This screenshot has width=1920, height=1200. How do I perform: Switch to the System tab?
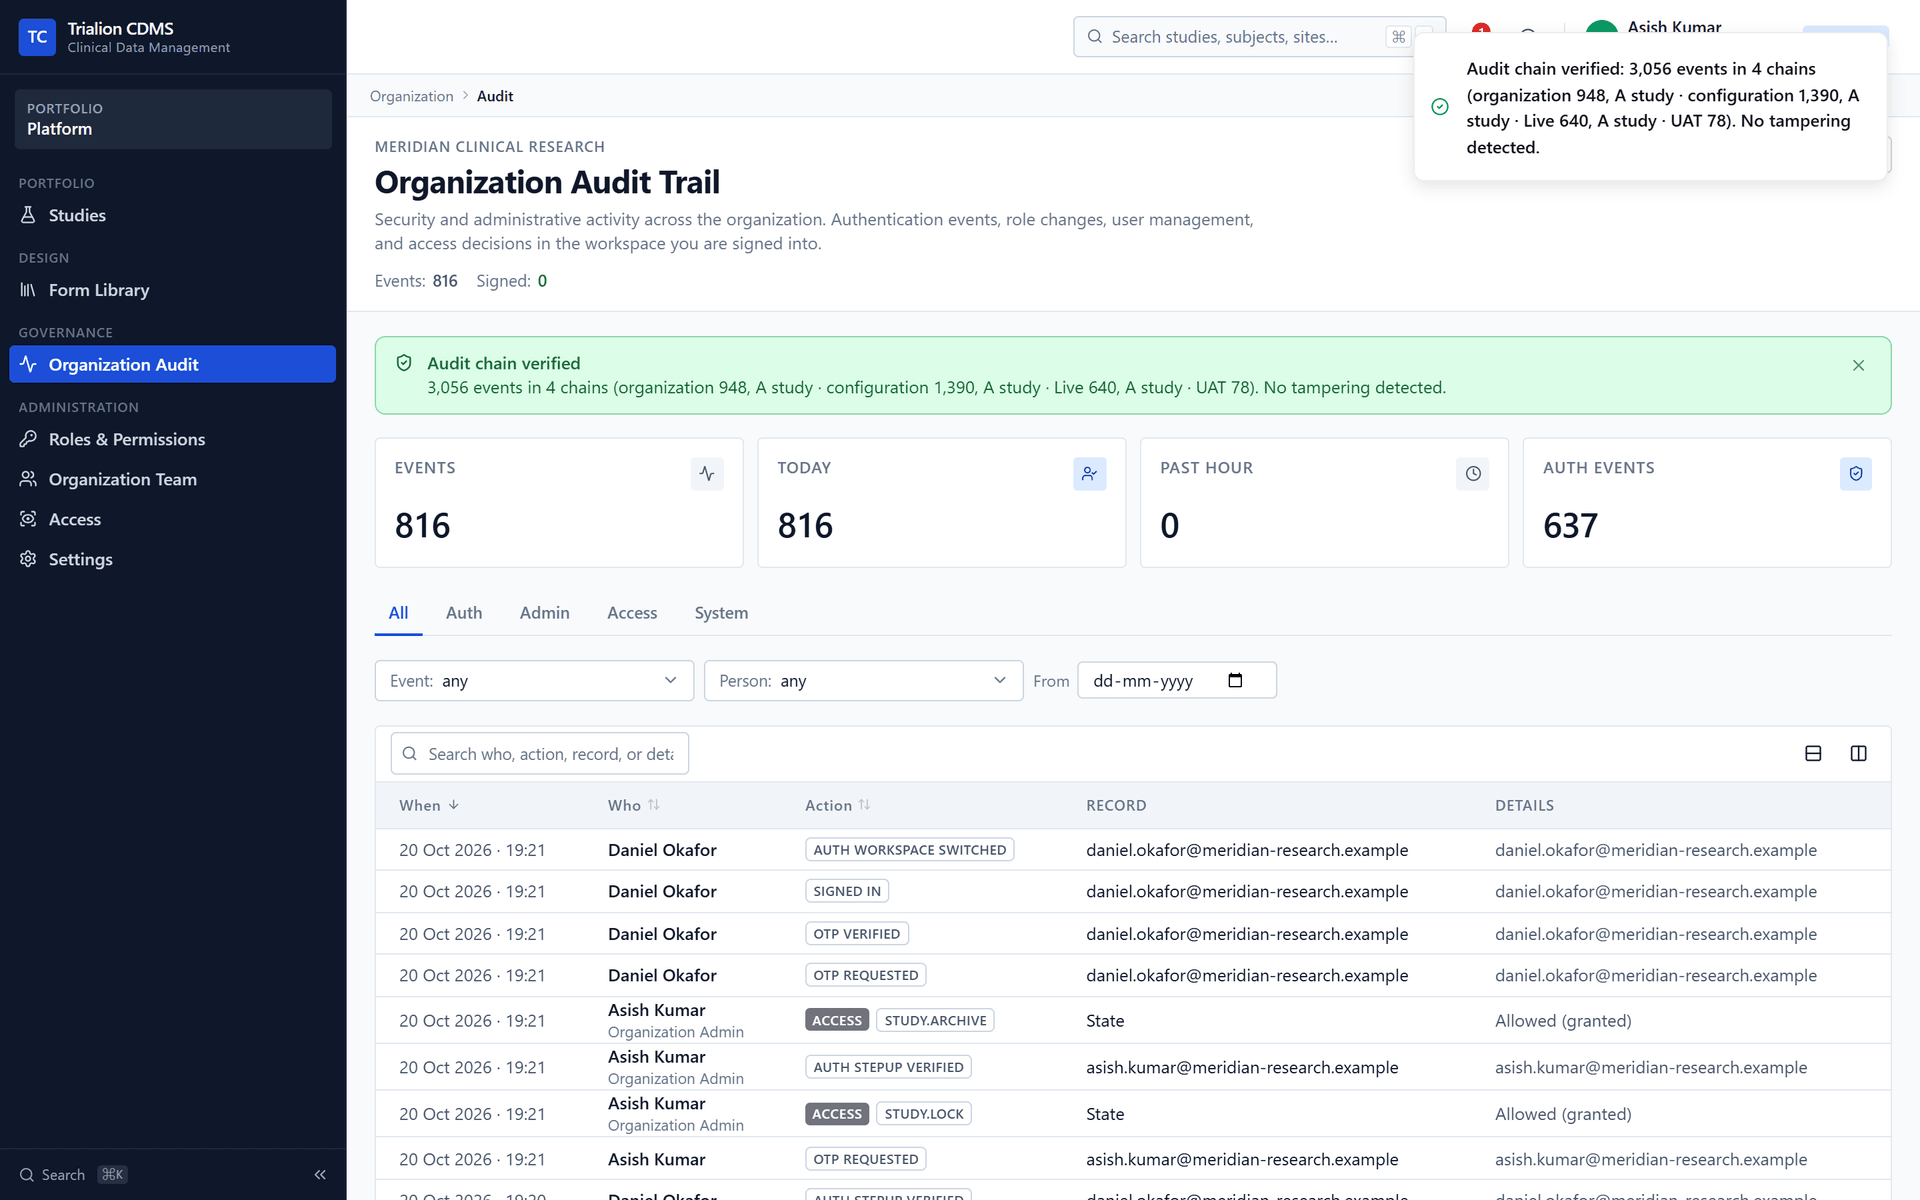pyautogui.click(x=721, y=613)
